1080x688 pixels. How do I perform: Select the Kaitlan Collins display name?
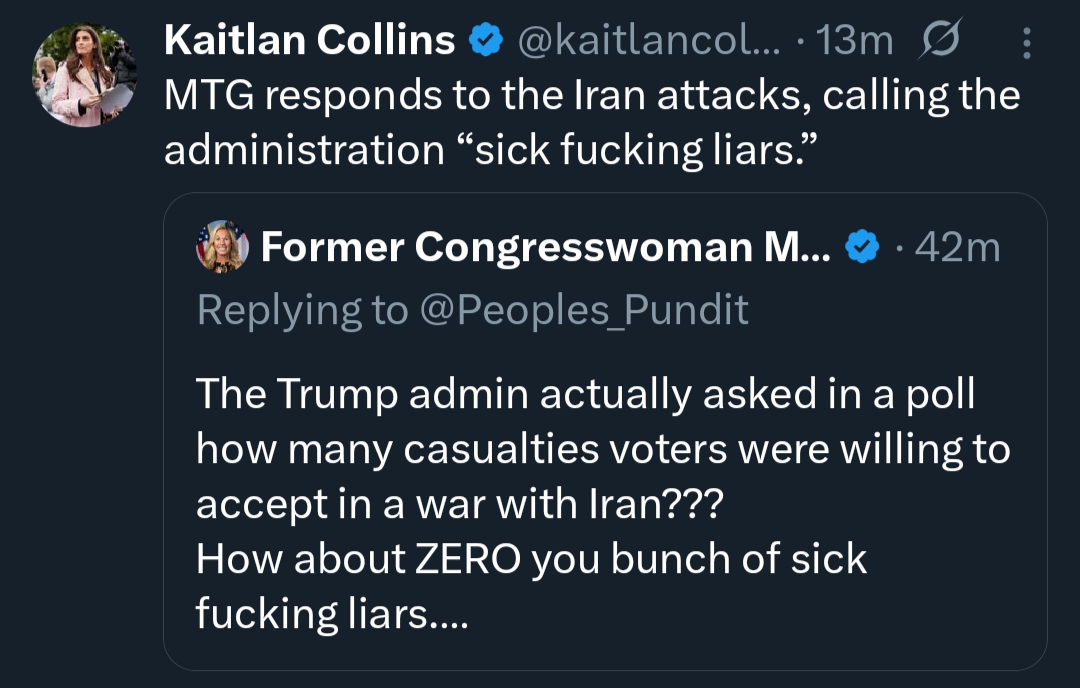(309, 41)
